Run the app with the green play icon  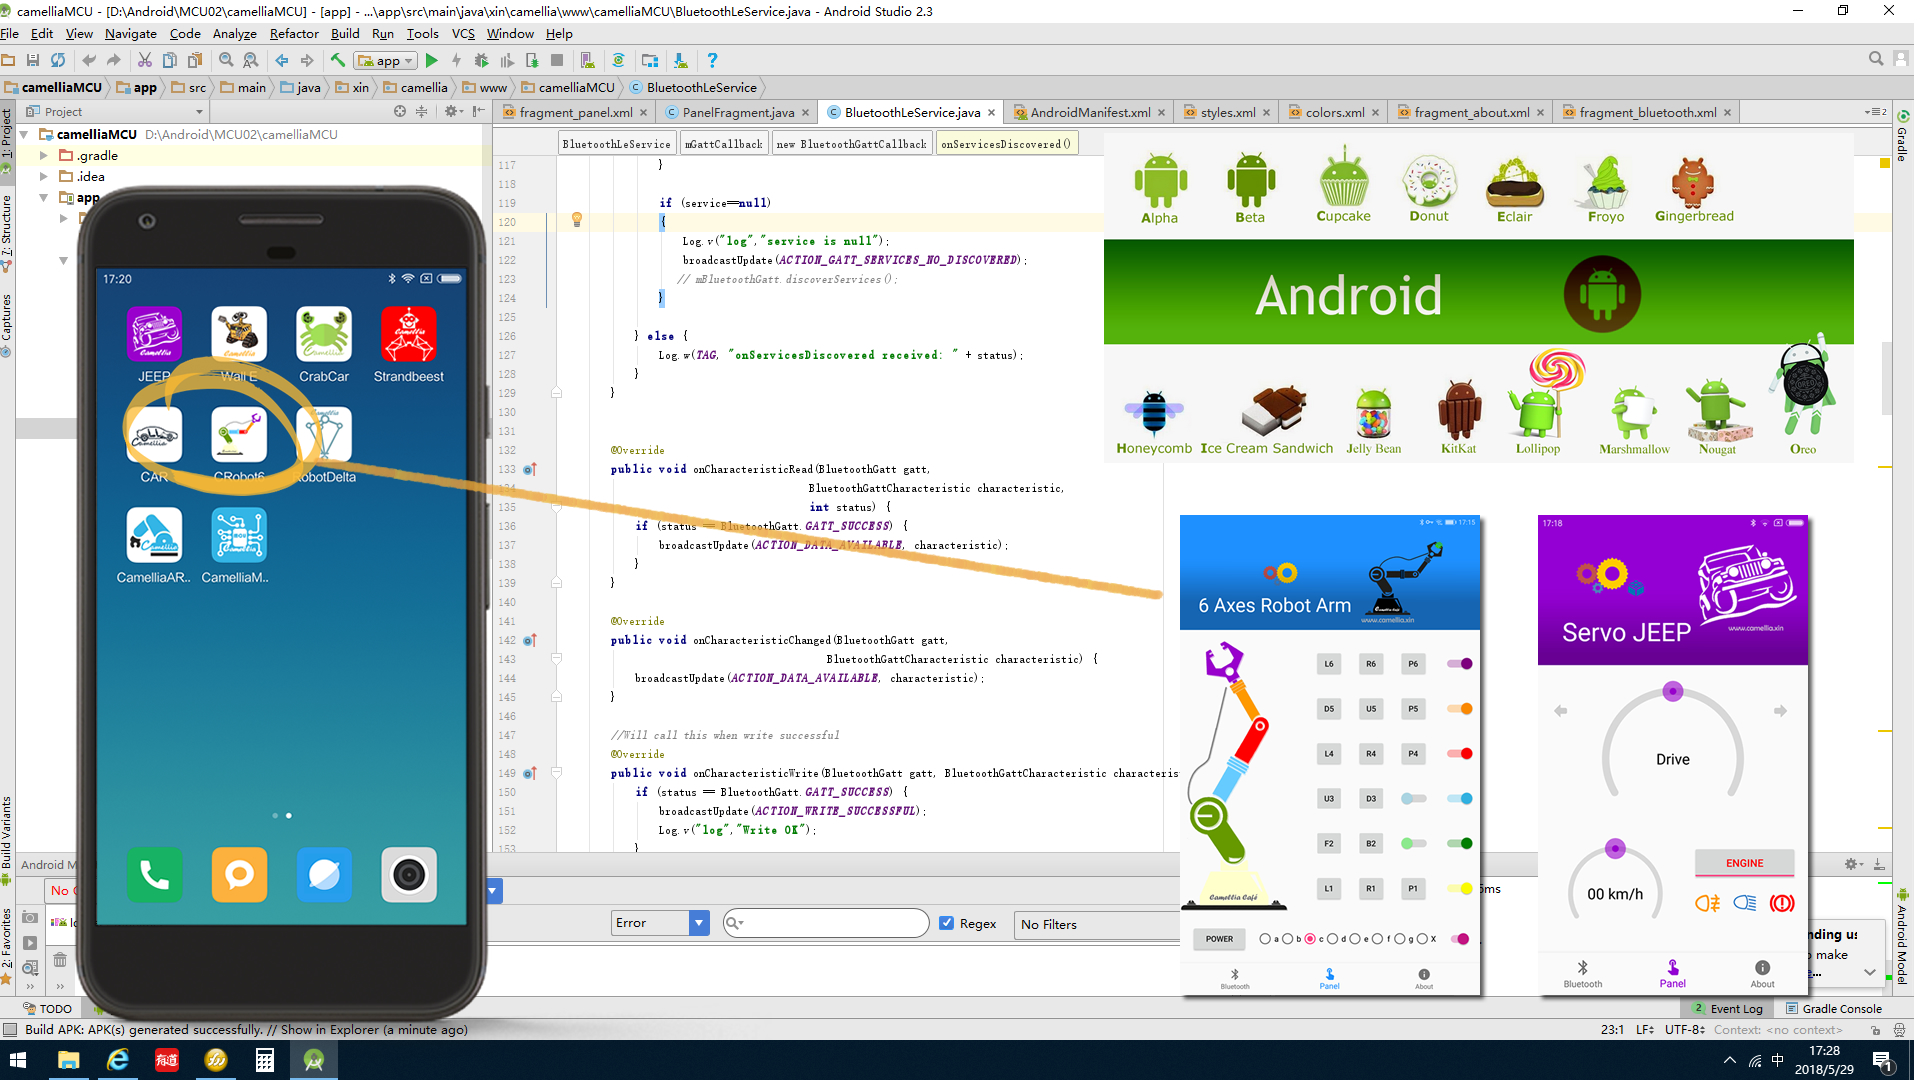(431, 61)
